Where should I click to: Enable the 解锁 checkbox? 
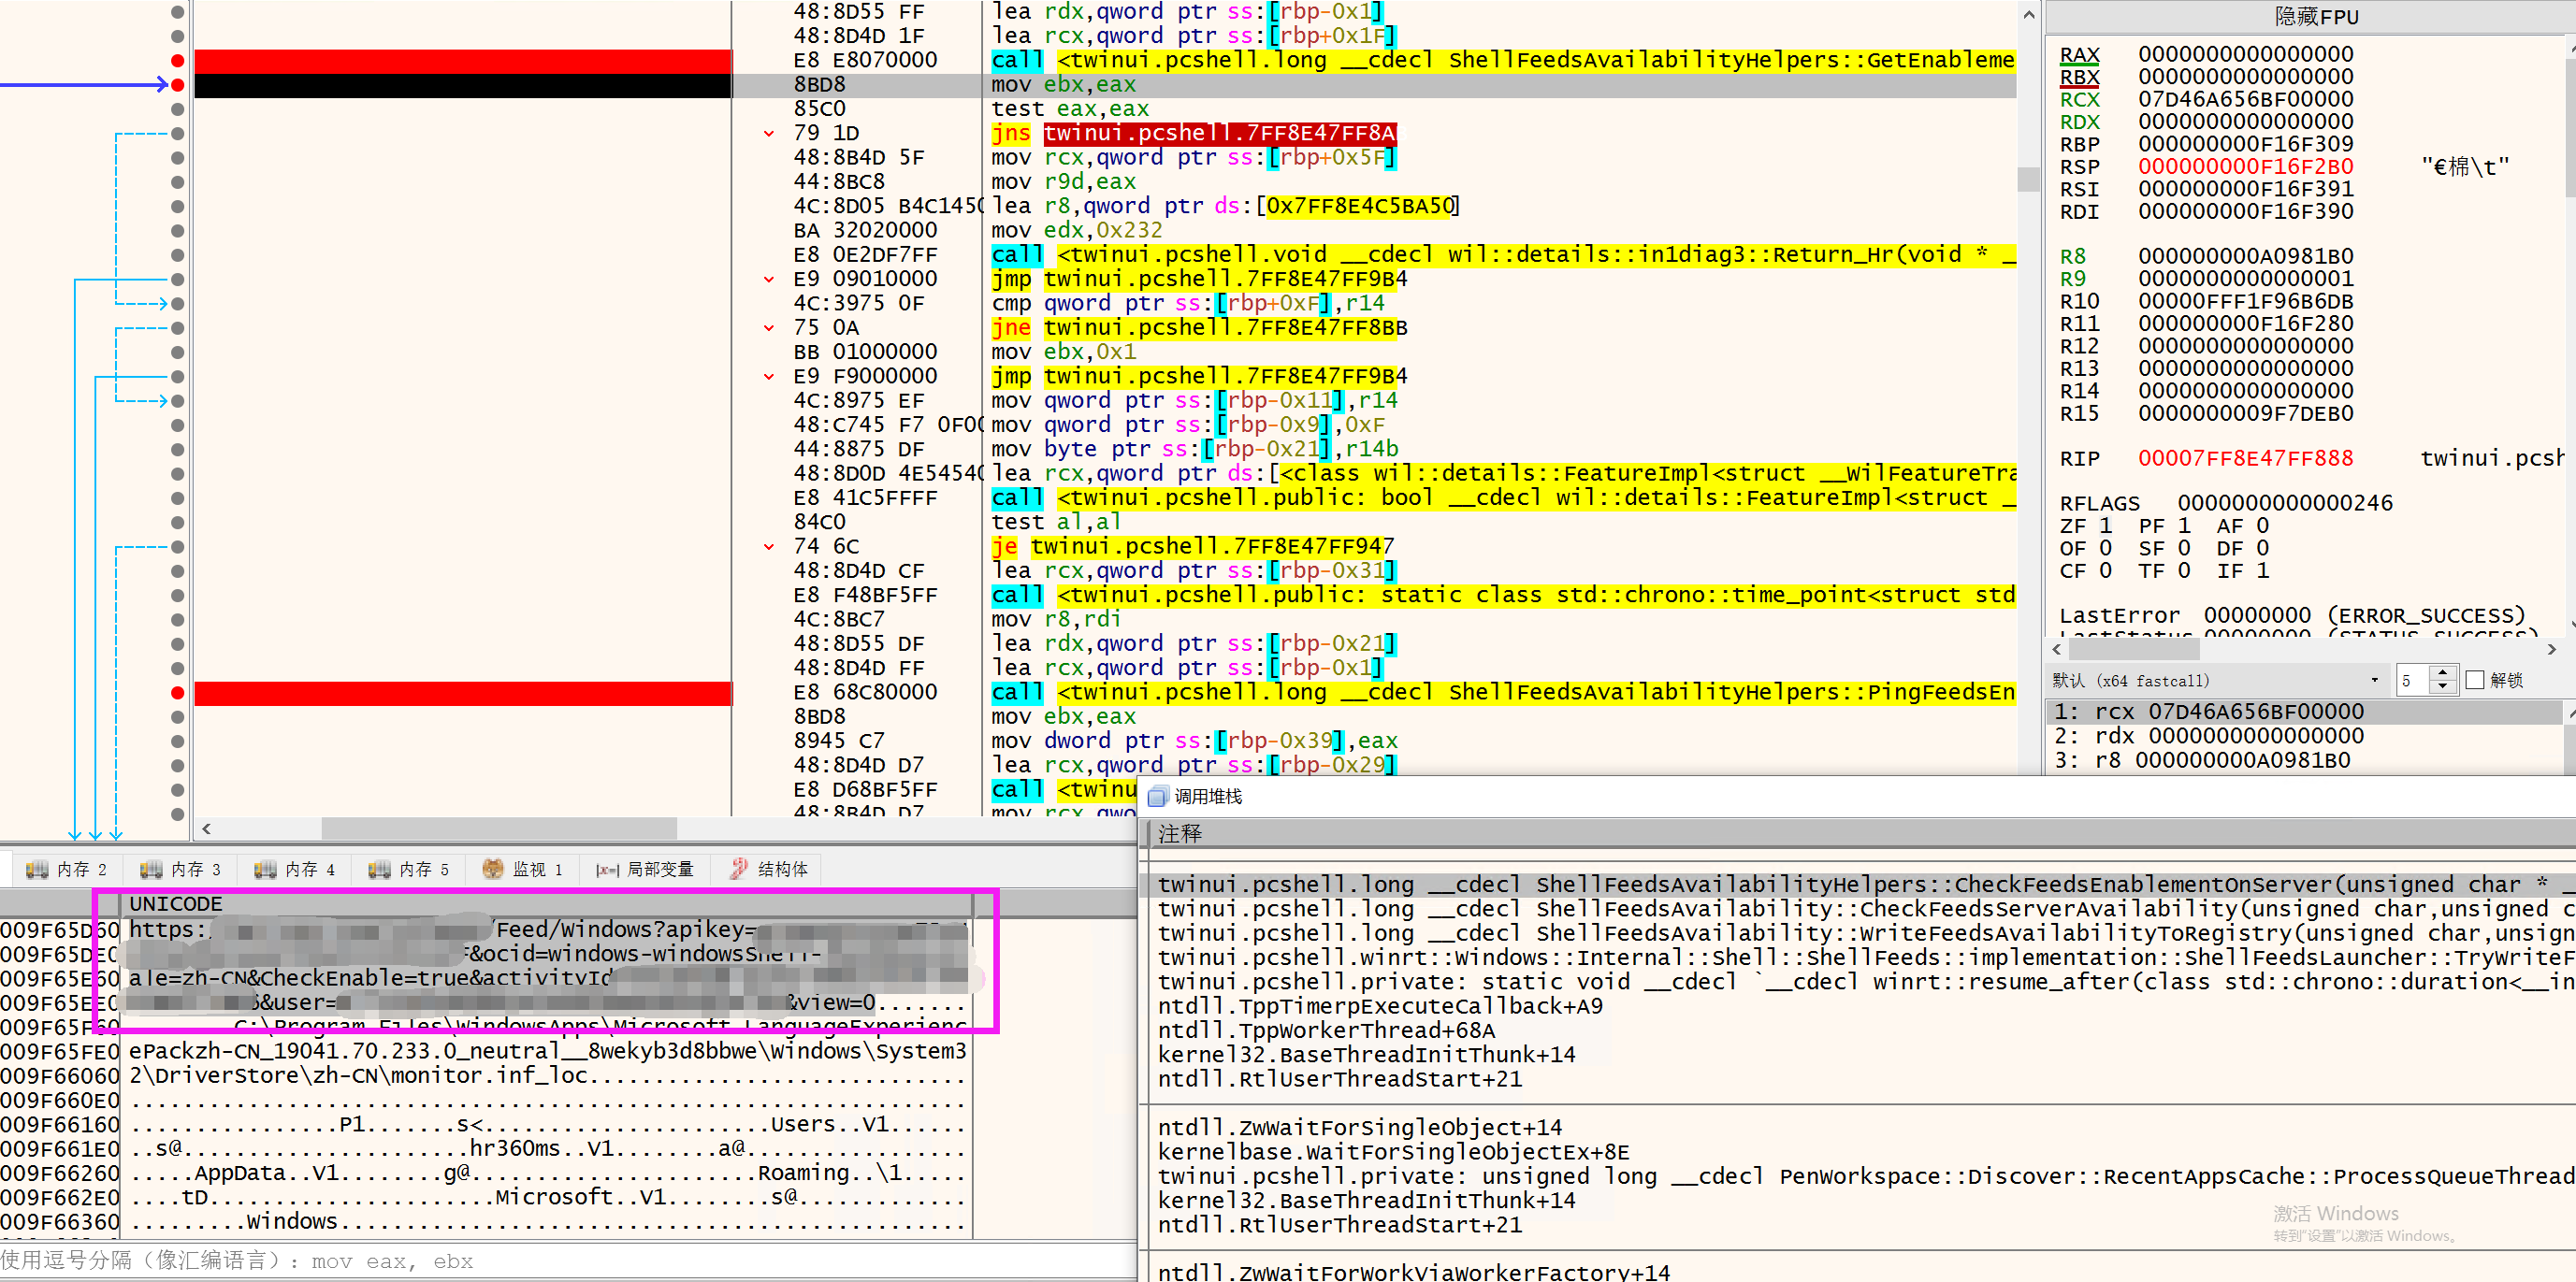click(x=2475, y=680)
